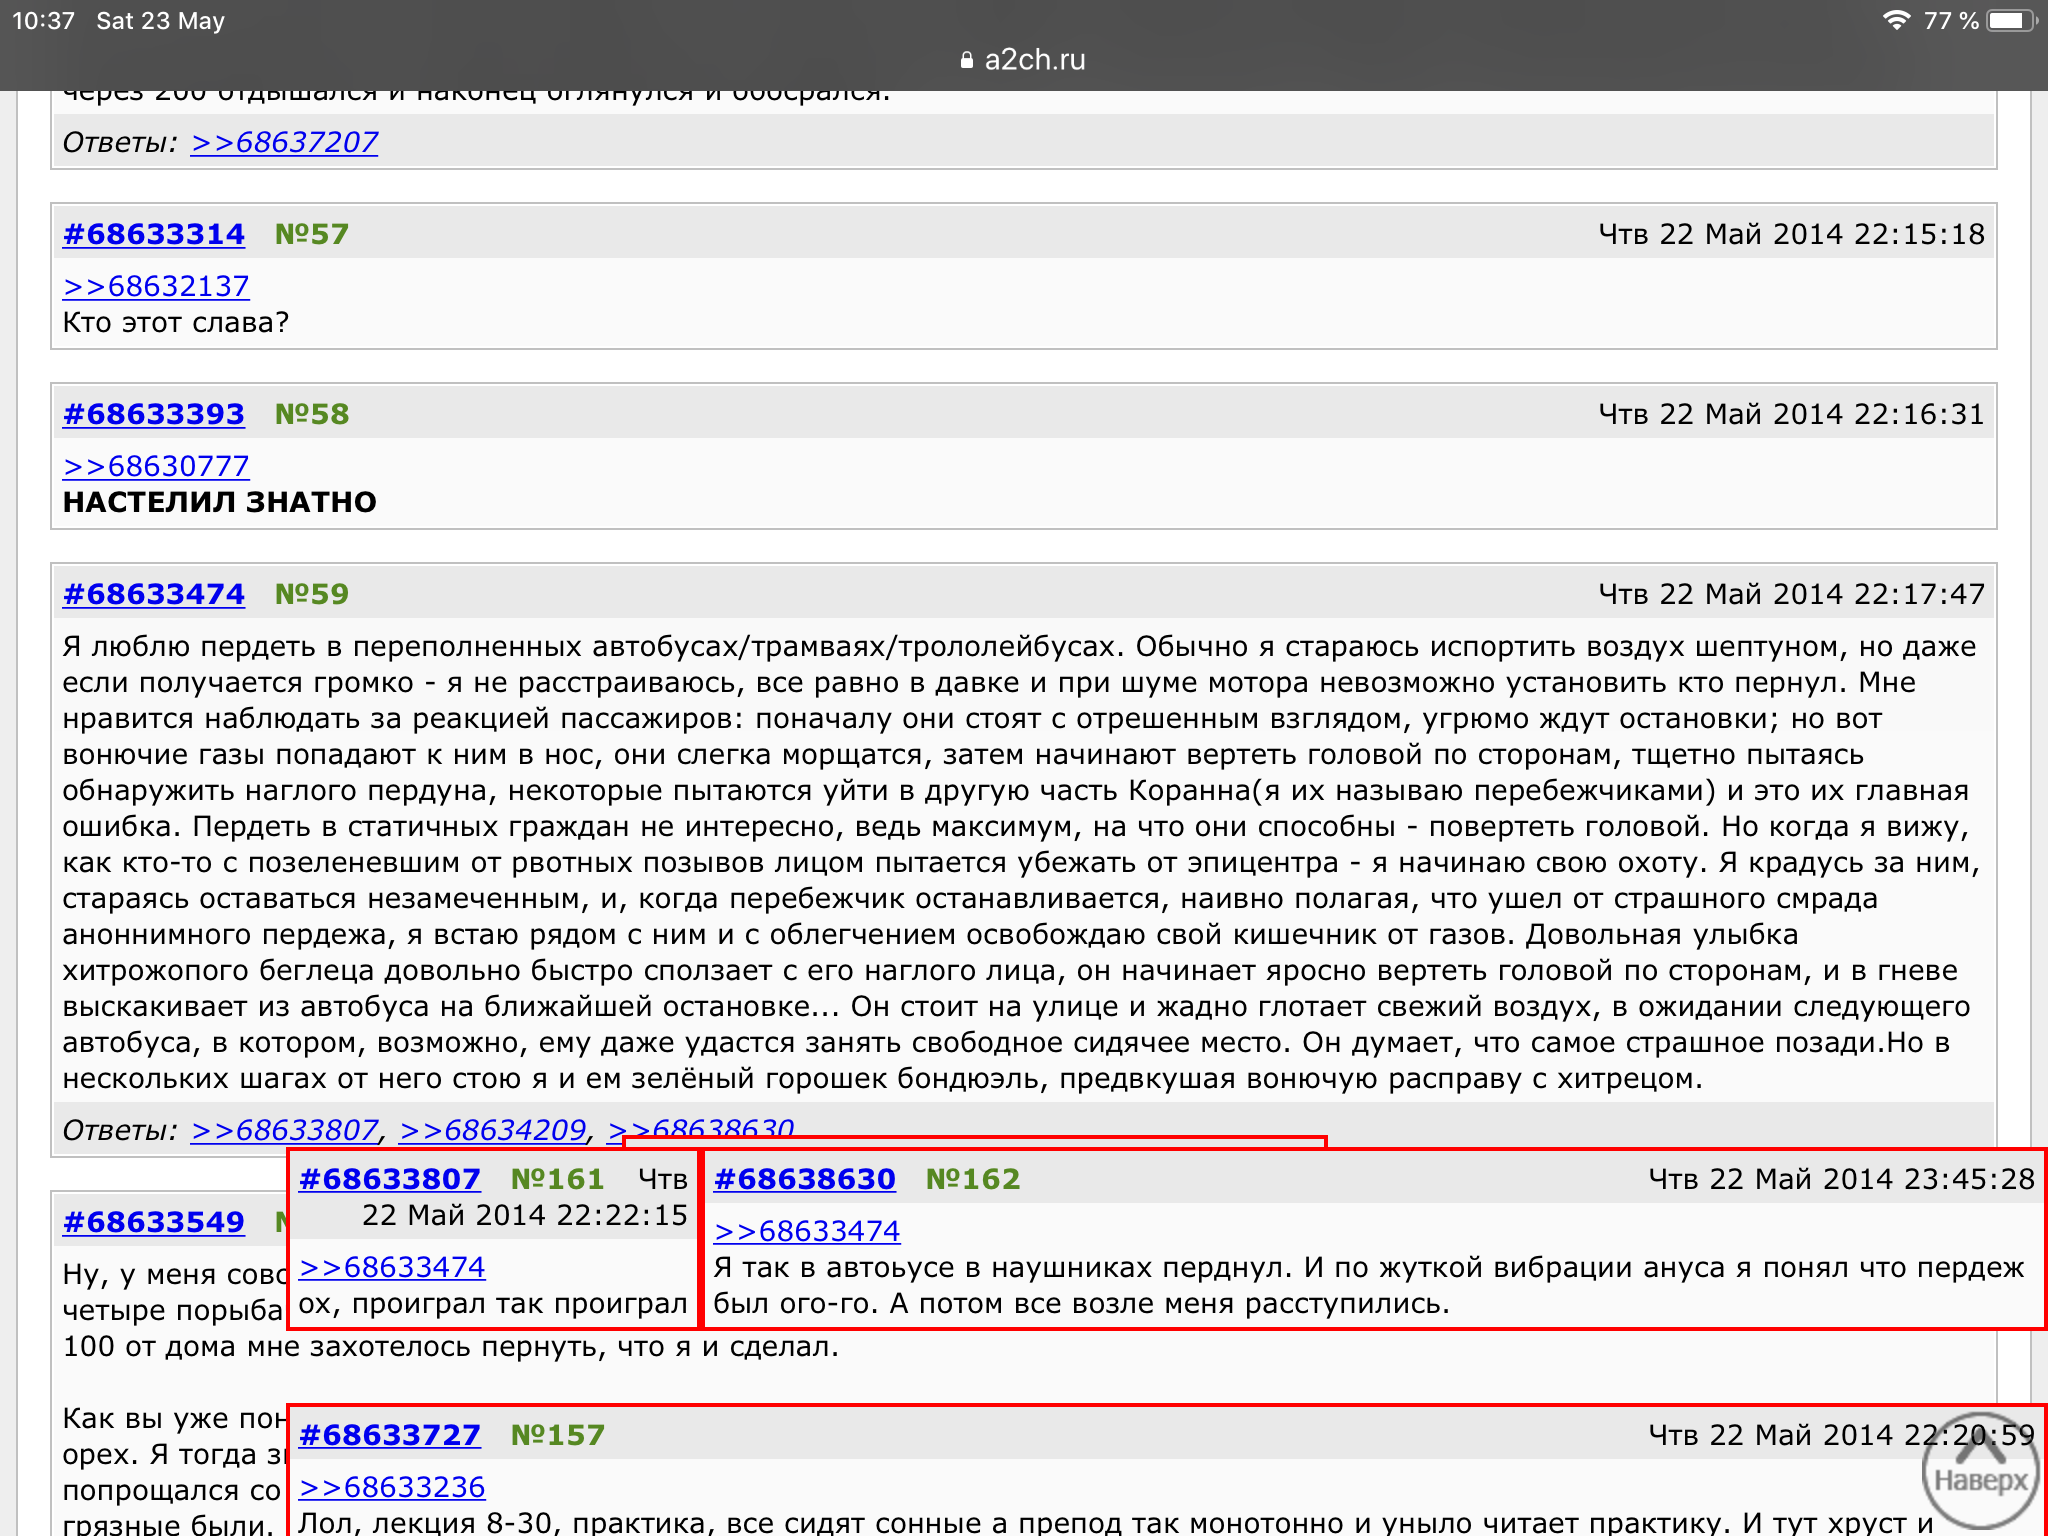Click post link #68633549
This screenshot has height=1536, width=2048.
[x=154, y=1222]
